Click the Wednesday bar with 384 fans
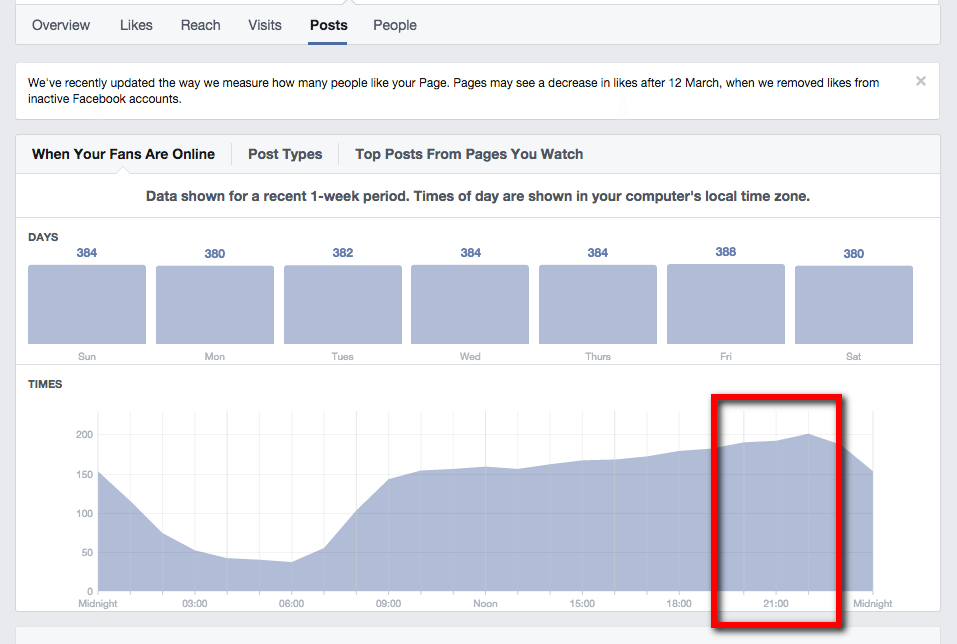Image resolution: width=957 pixels, height=644 pixels. [x=469, y=304]
